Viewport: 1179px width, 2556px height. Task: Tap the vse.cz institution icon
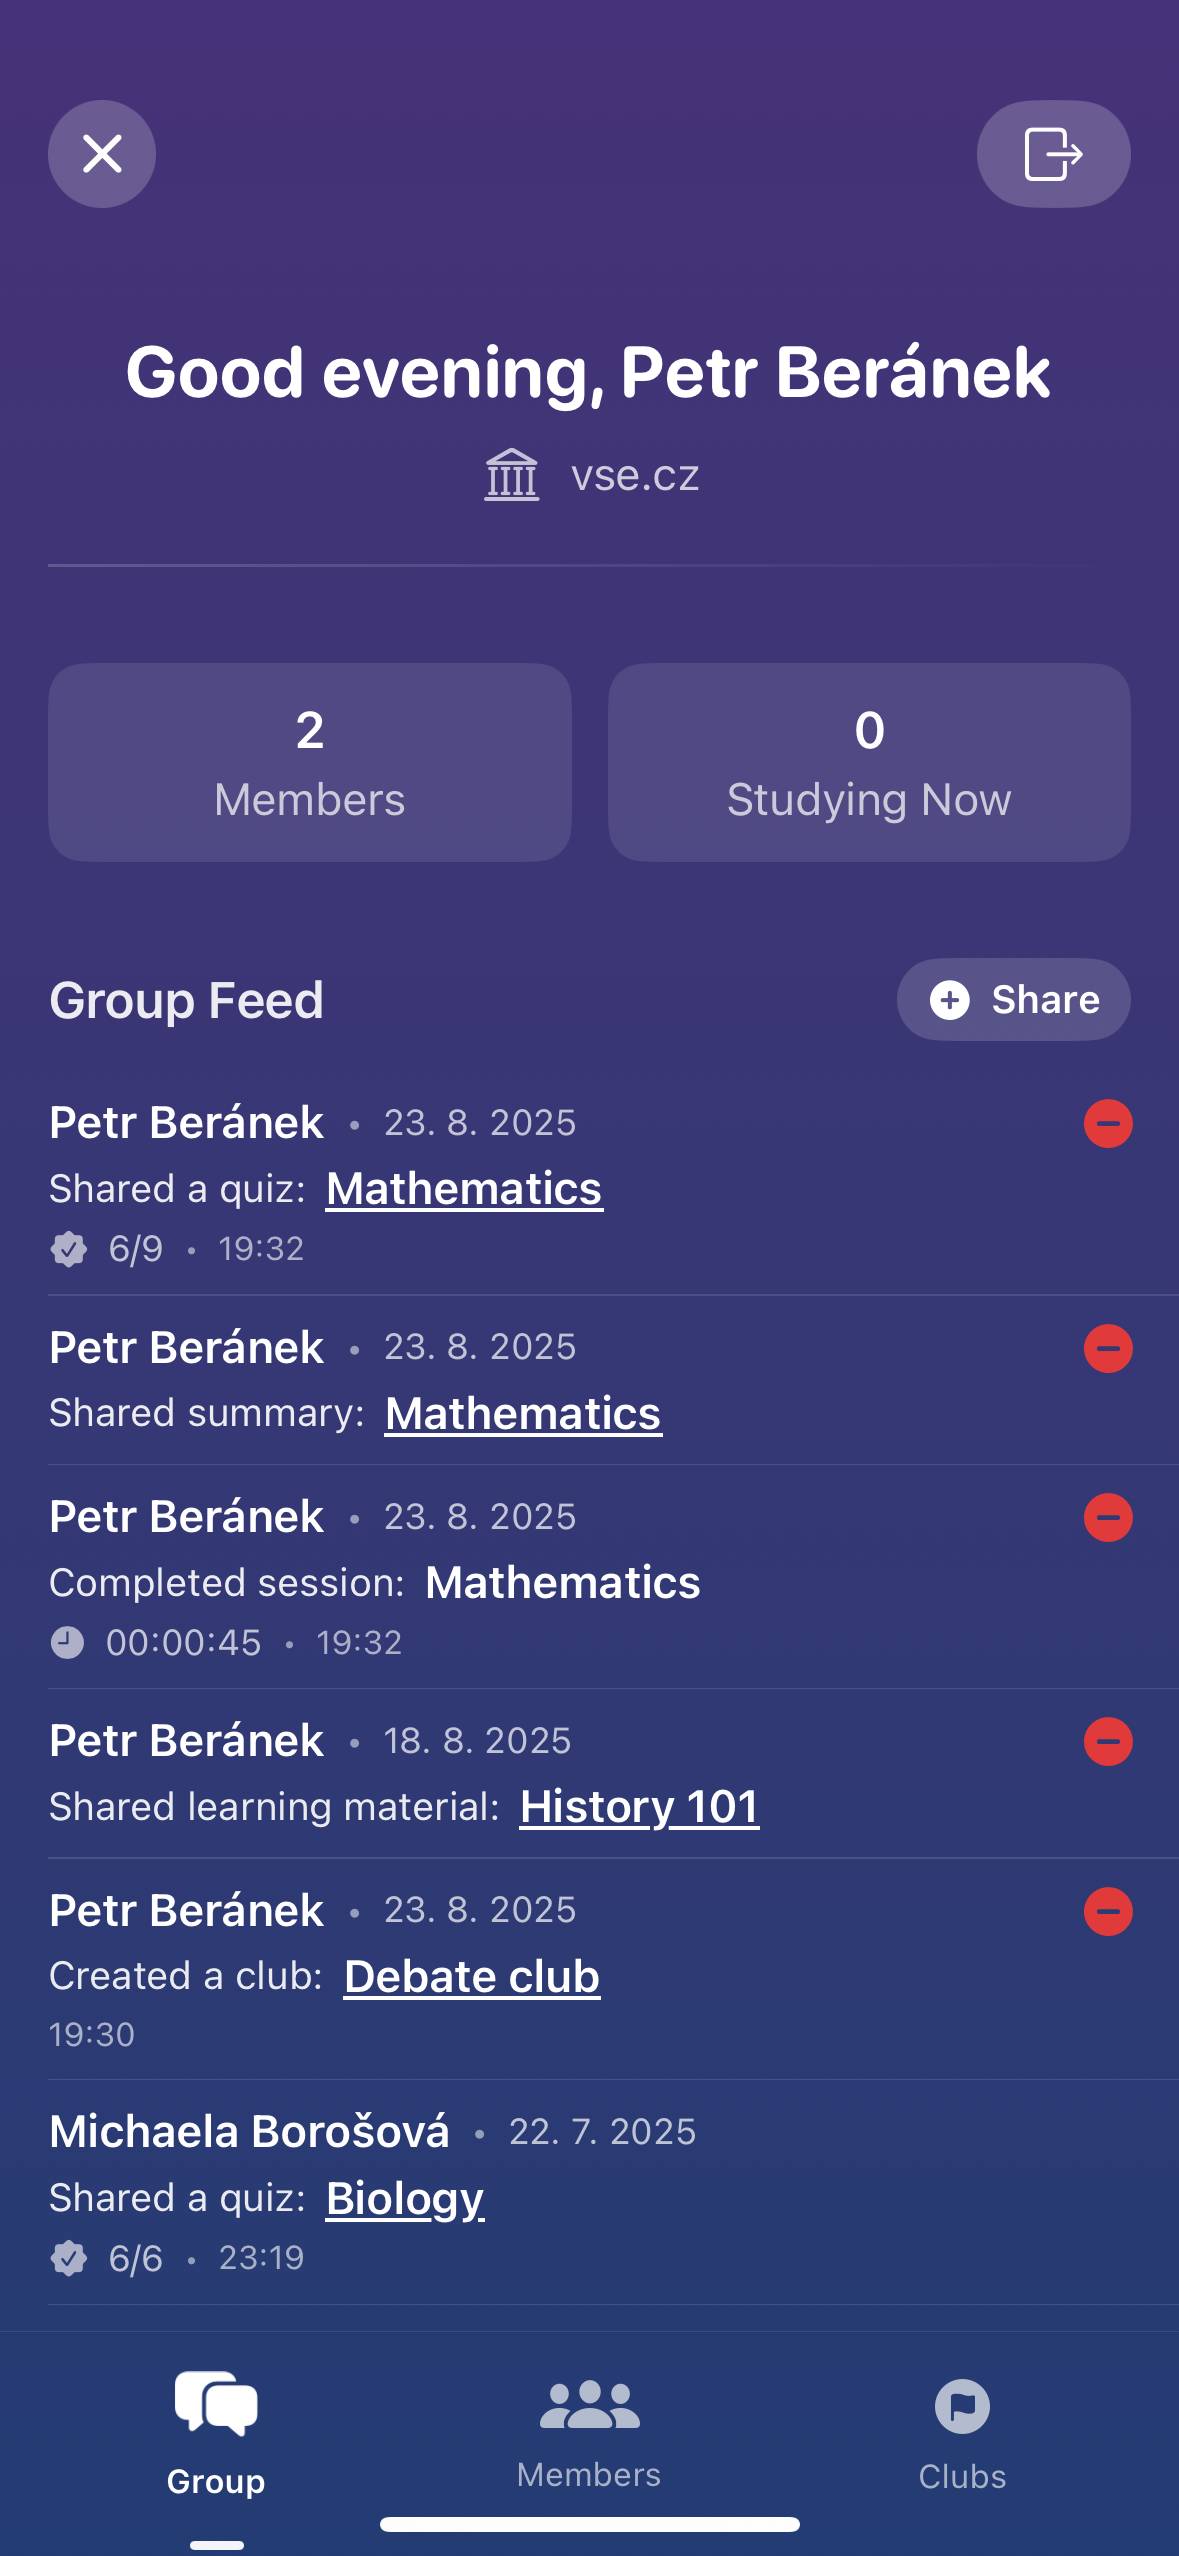coord(512,475)
